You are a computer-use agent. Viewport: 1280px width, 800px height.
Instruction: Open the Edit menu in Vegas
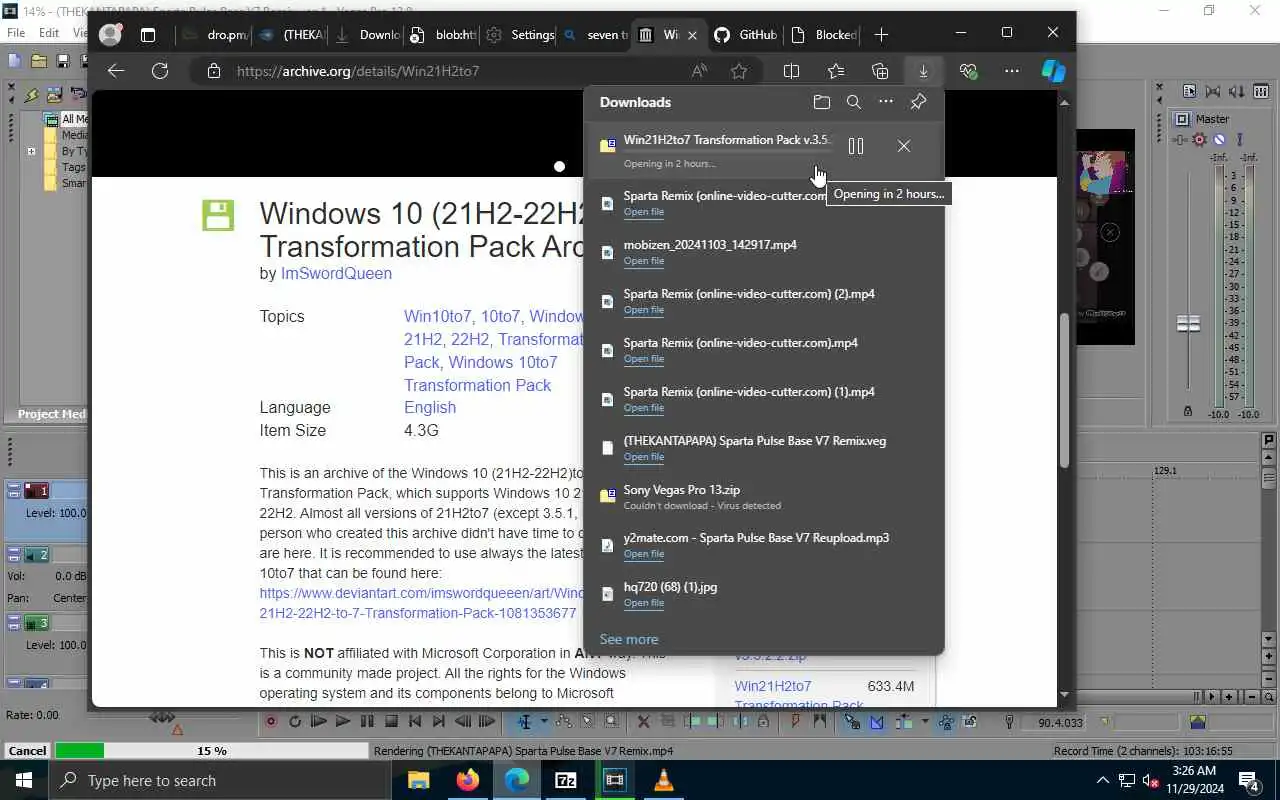pyautogui.click(x=49, y=32)
